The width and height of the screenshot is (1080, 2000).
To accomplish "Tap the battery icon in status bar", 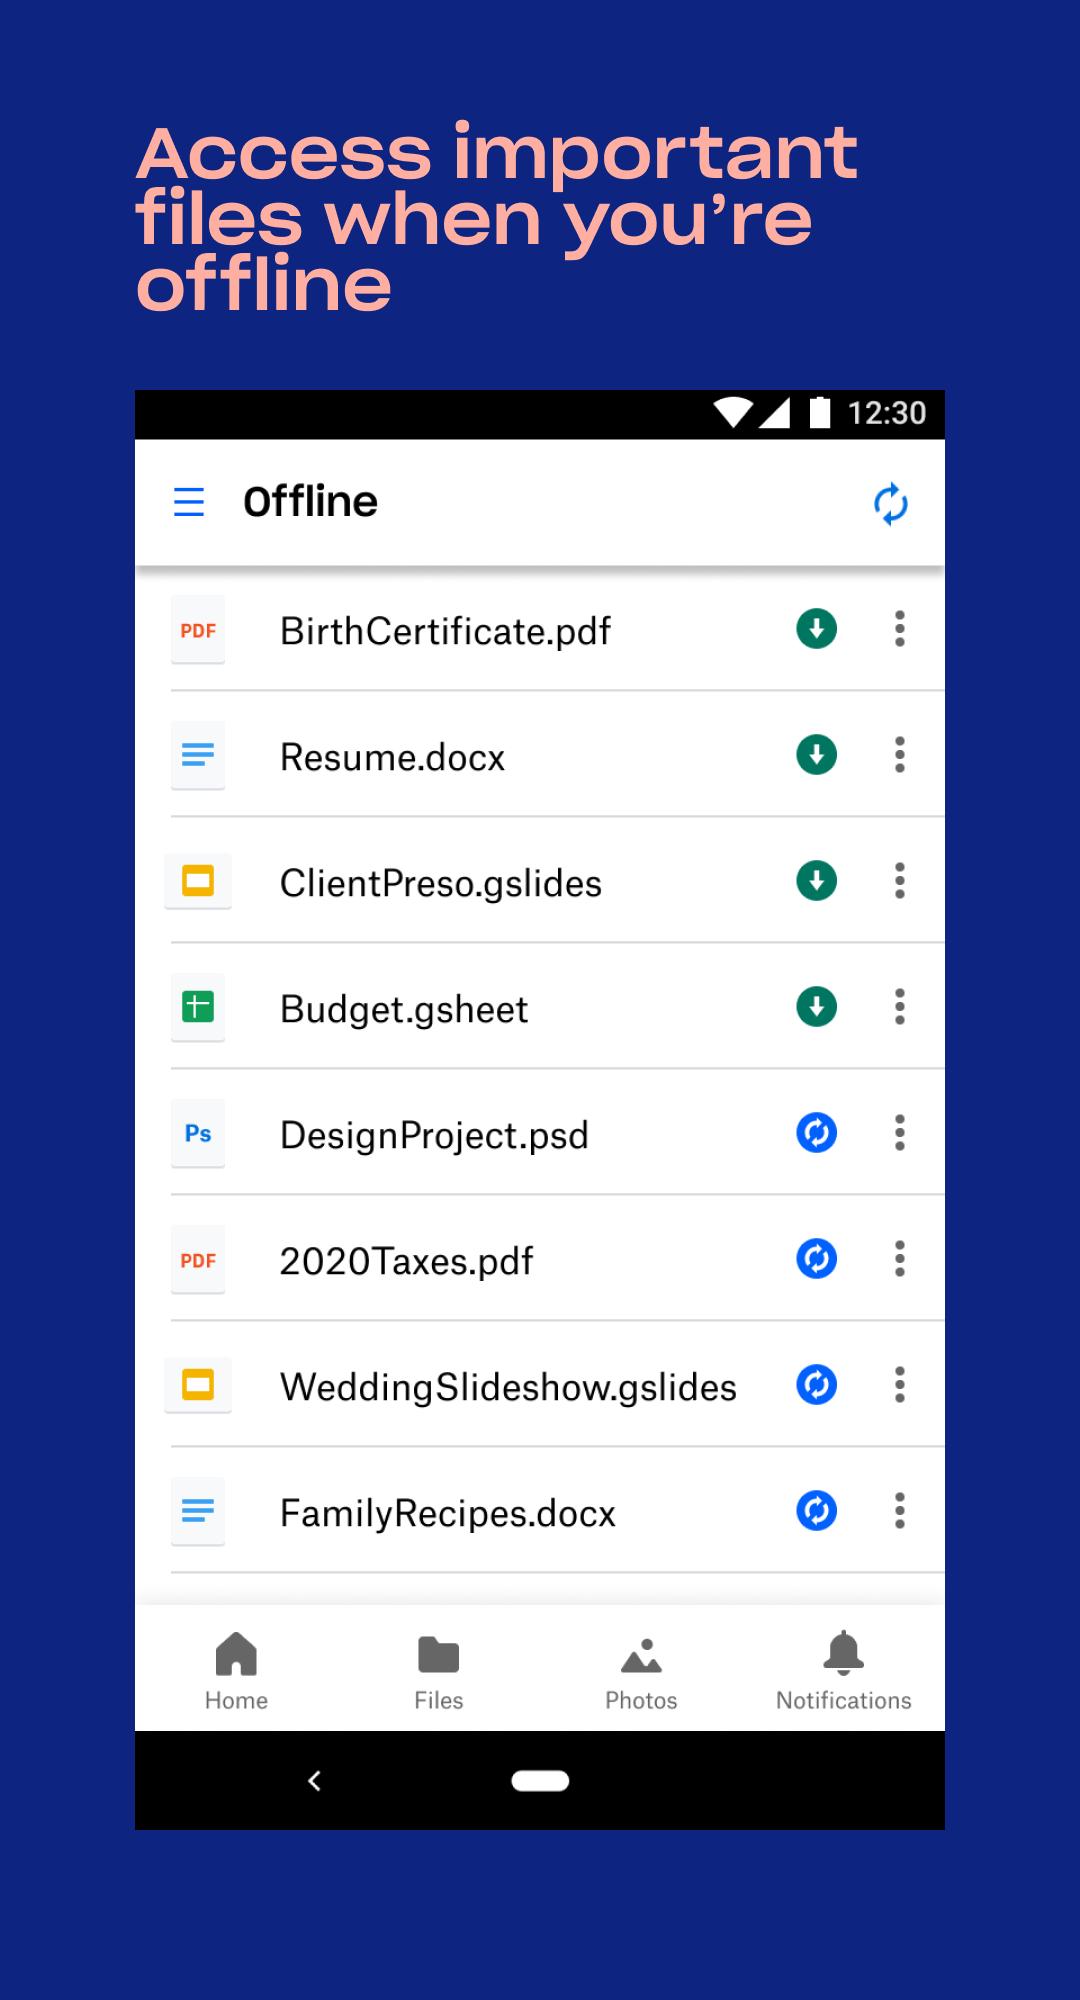I will coord(820,412).
